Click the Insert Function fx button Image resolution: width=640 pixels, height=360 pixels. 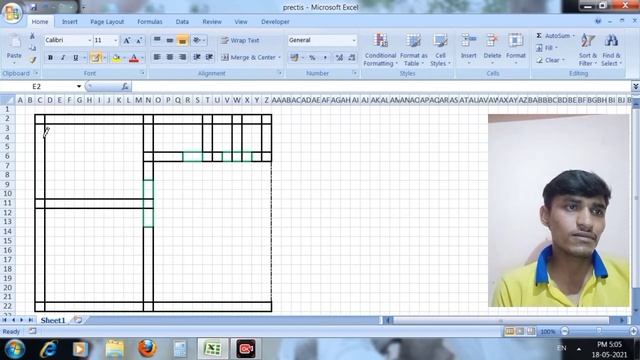[x=125, y=86]
